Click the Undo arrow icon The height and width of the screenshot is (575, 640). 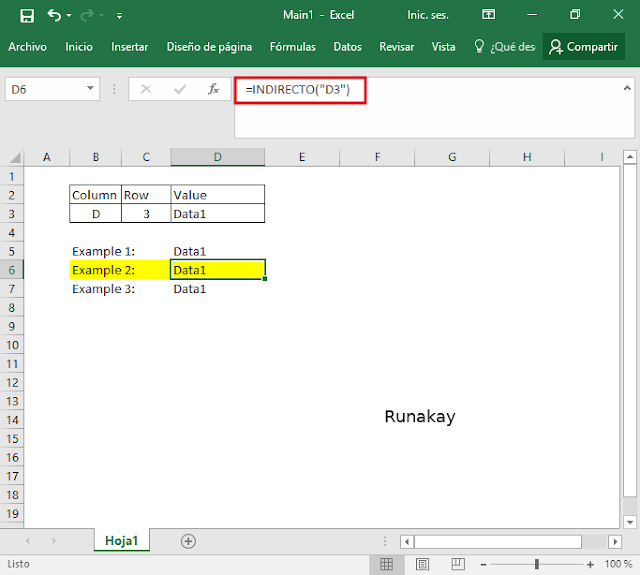(54, 16)
